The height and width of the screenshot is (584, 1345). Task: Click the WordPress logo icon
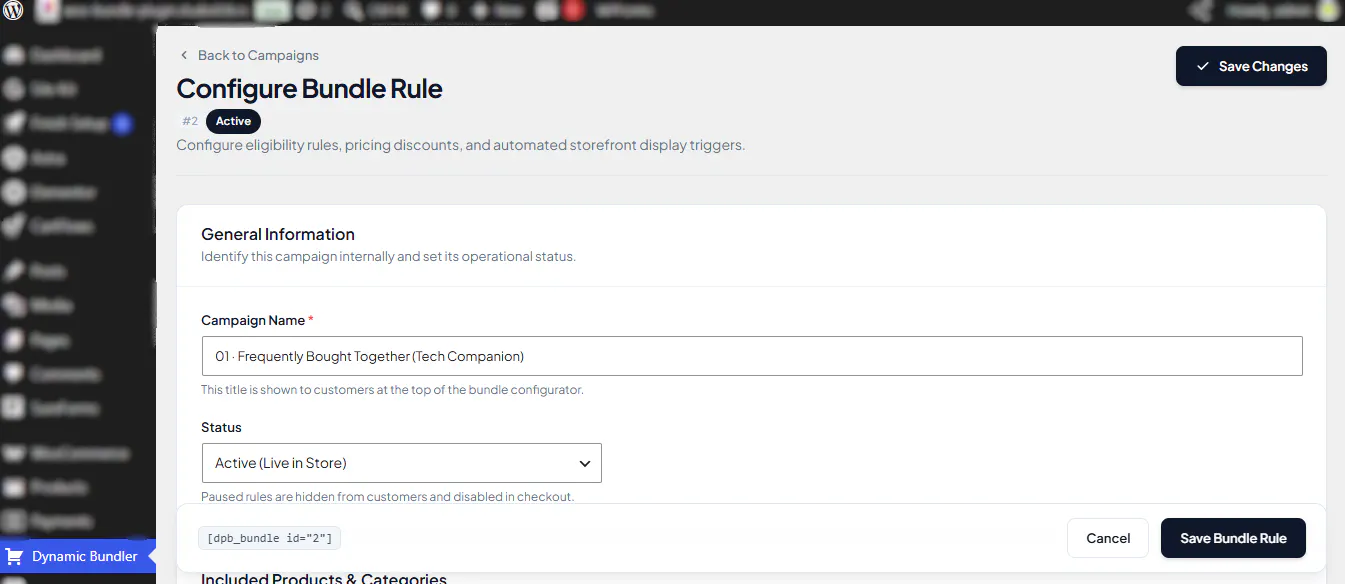[x=14, y=12]
